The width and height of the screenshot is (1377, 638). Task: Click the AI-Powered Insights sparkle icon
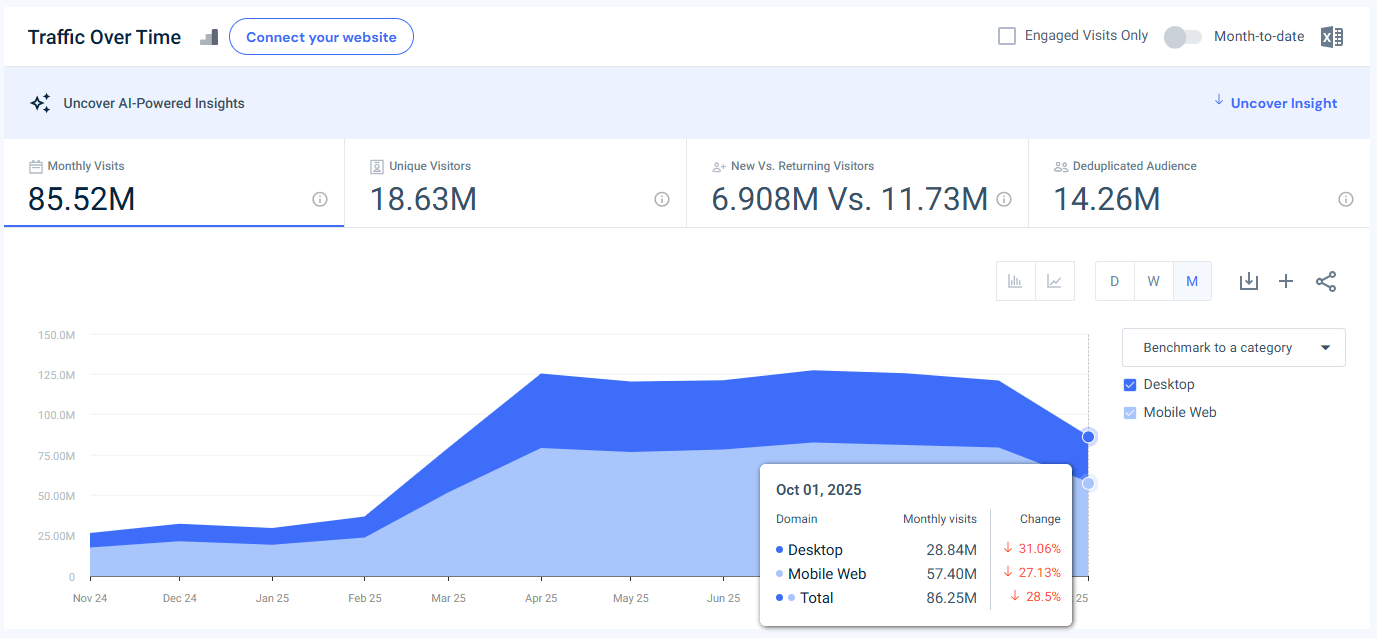[40, 102]
